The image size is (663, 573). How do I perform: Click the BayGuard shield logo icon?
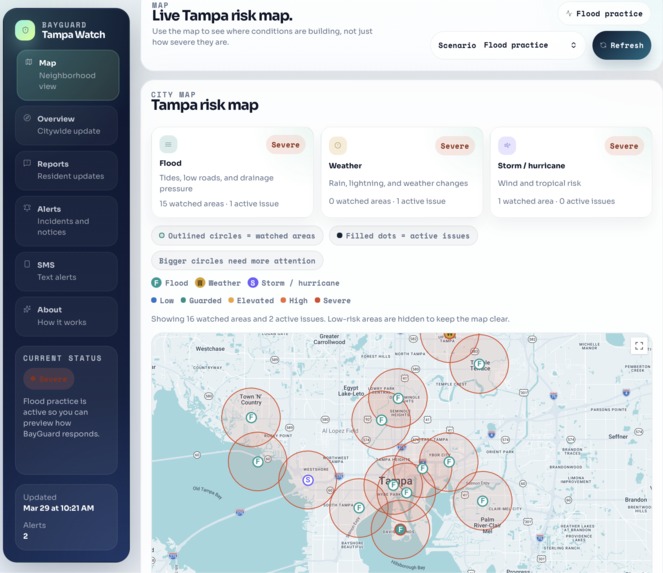25,30
